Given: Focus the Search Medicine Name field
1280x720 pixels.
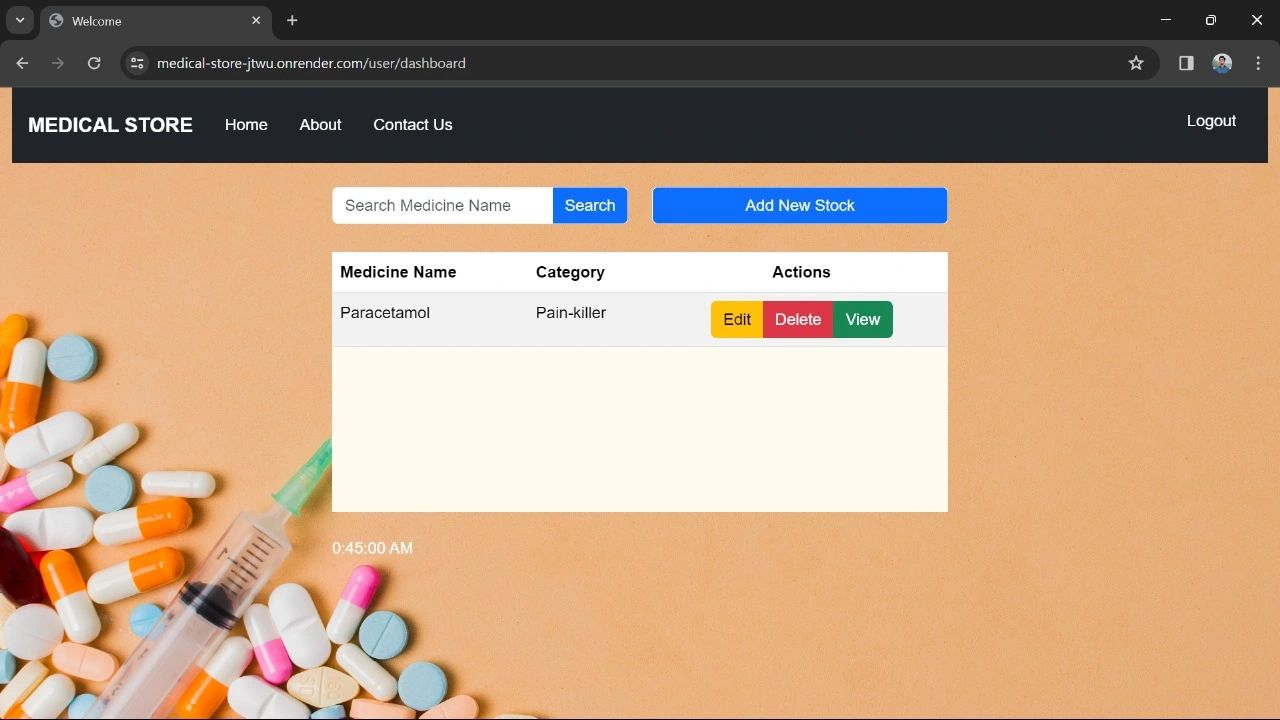Looking at the screenshot, I should click(x=442, y=206).
